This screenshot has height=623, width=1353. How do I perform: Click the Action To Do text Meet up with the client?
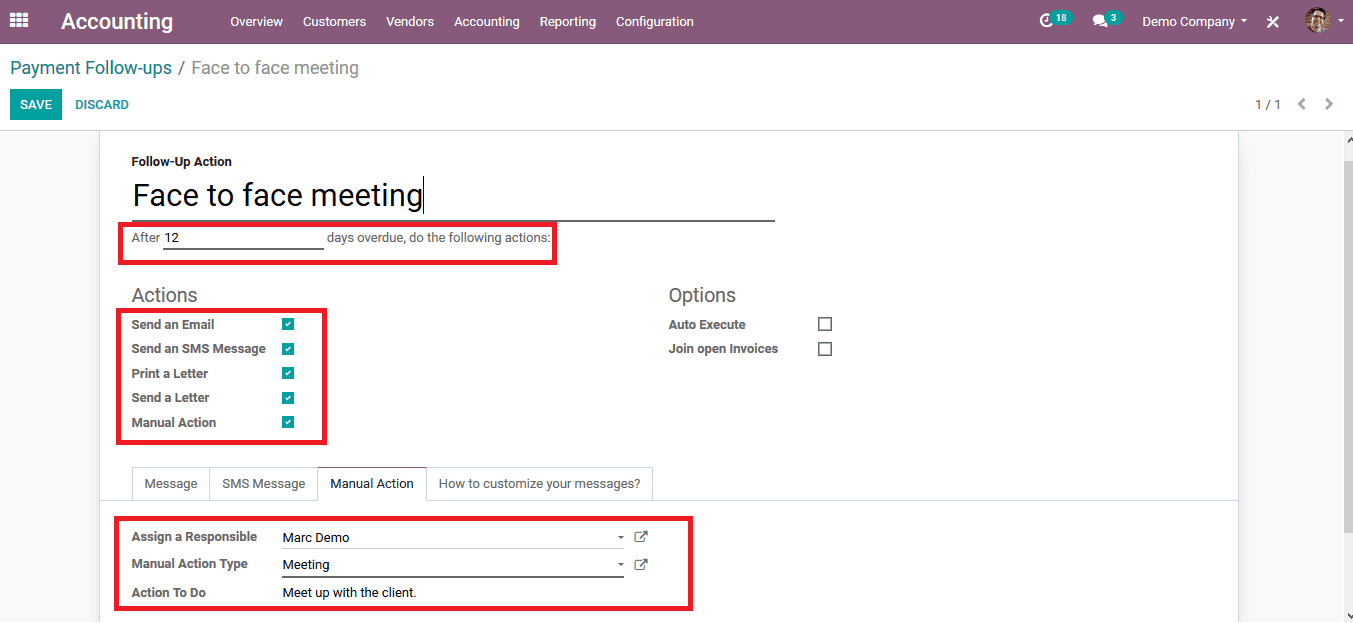tap(350, 593)
